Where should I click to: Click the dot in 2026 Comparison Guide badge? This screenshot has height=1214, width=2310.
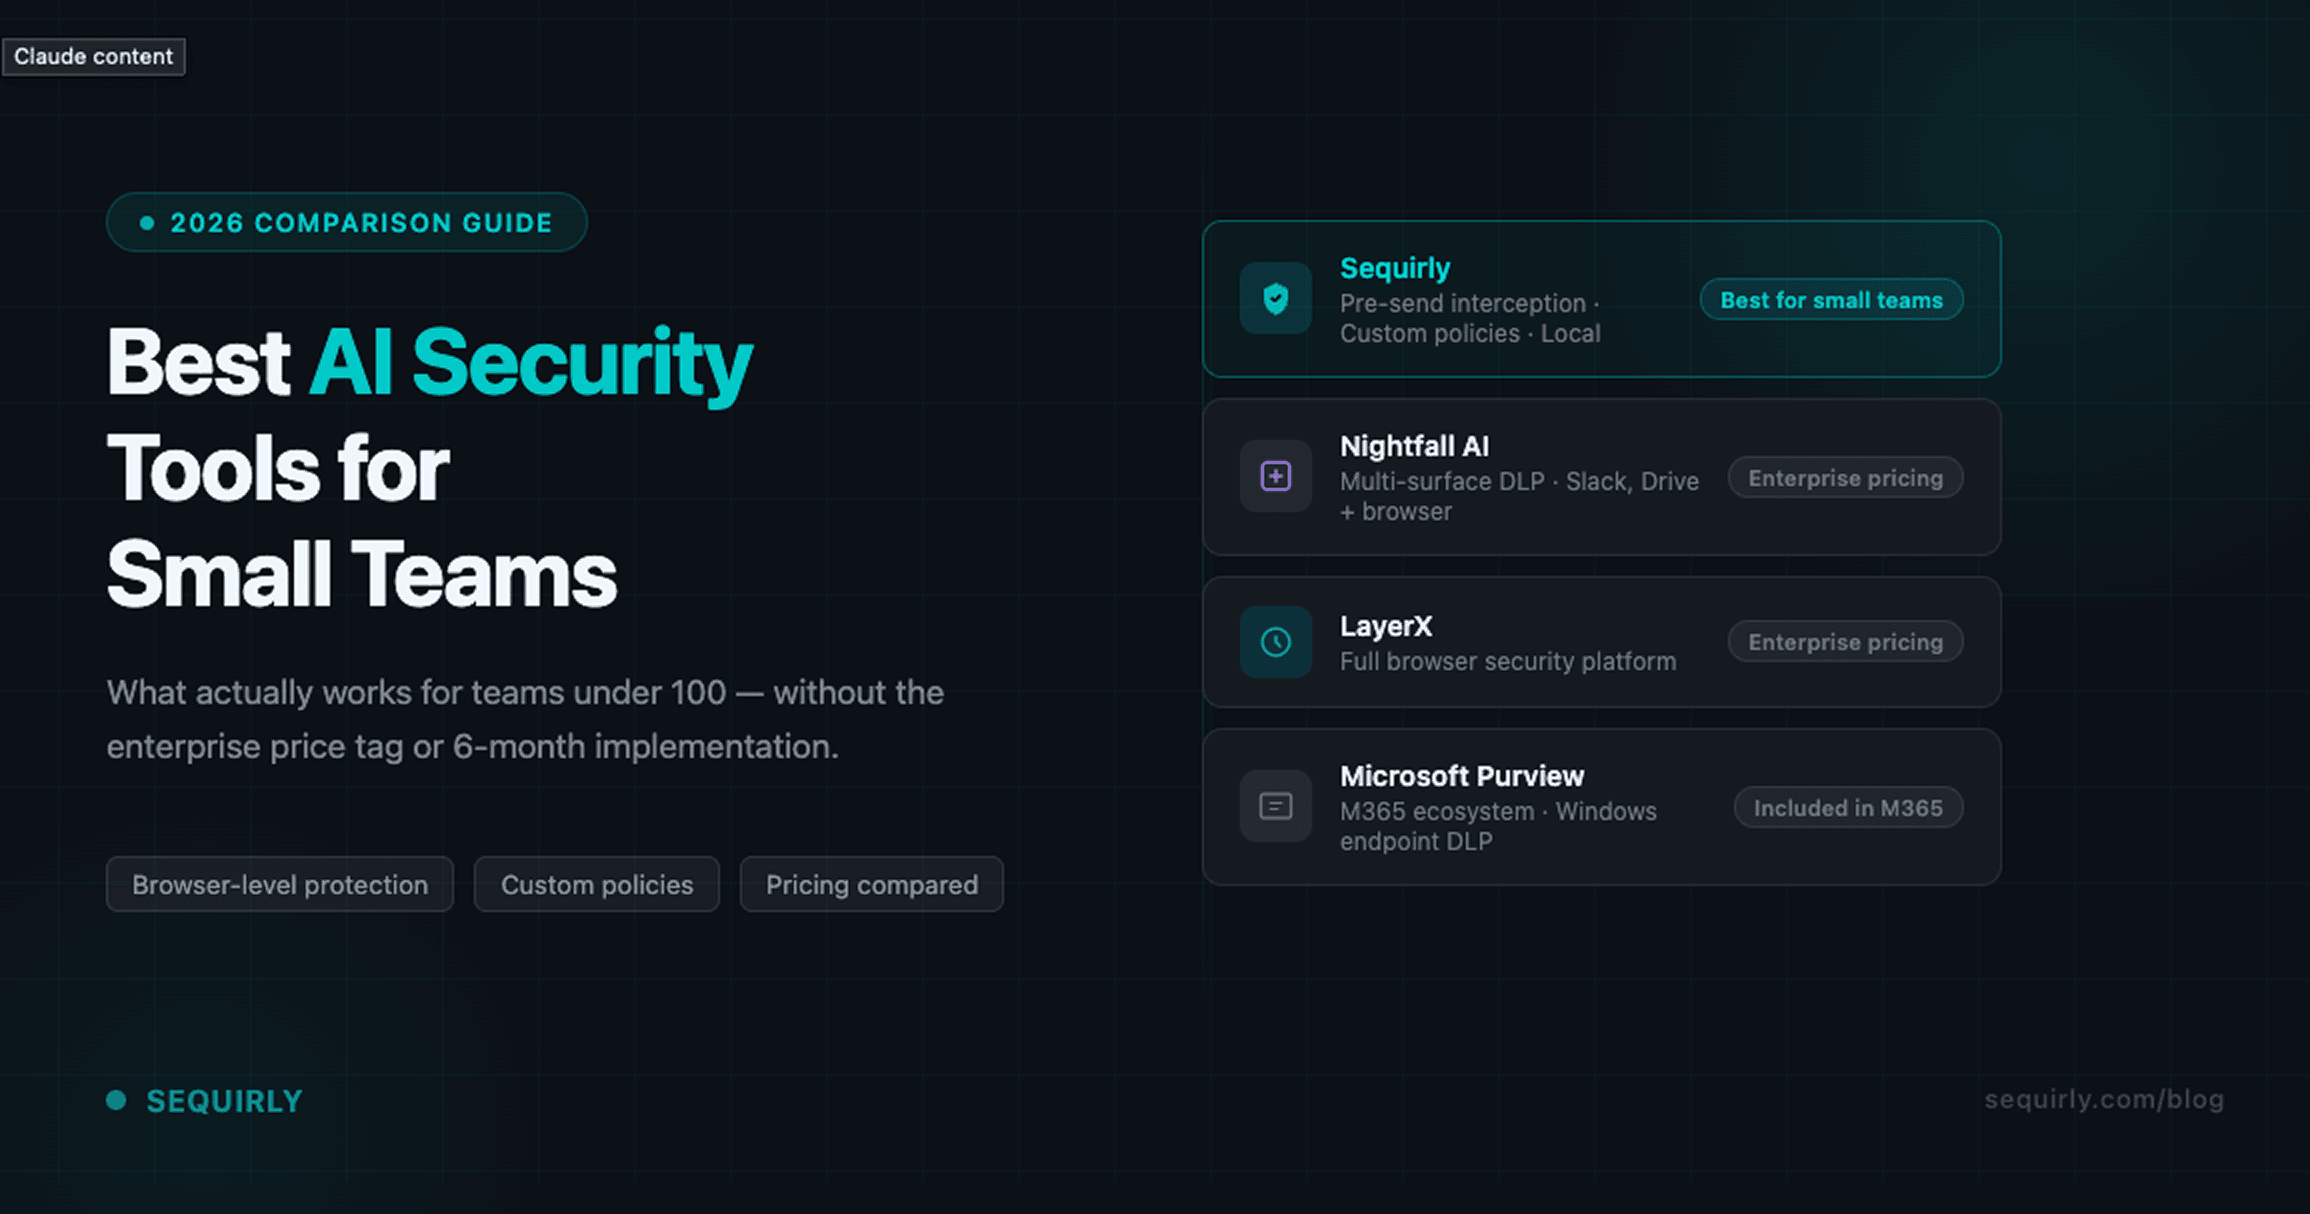[x=145, y=222]
